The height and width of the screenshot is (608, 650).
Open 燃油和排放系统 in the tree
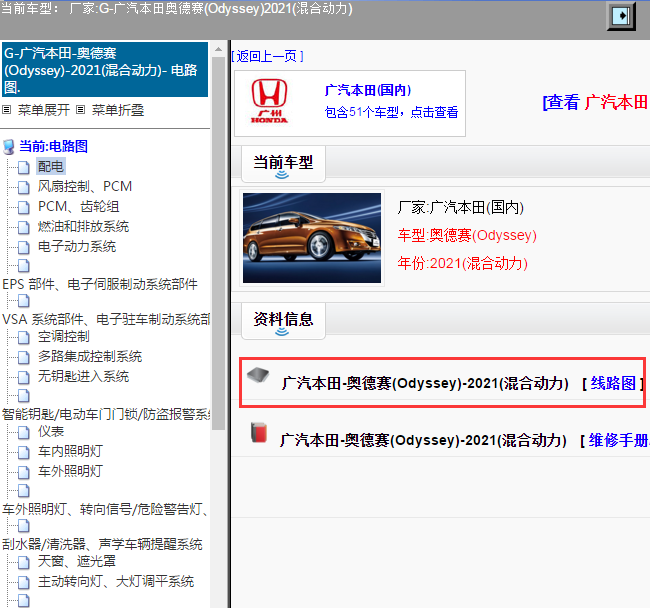(x=83, y=226)
